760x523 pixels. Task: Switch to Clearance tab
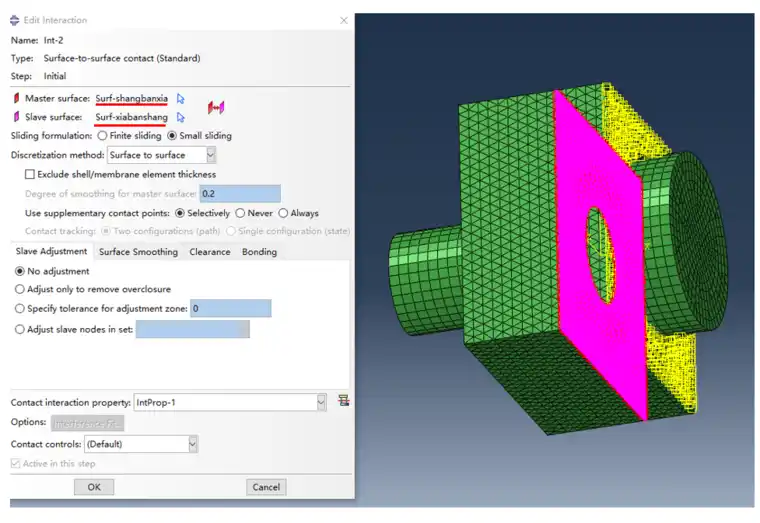point(209,252)
